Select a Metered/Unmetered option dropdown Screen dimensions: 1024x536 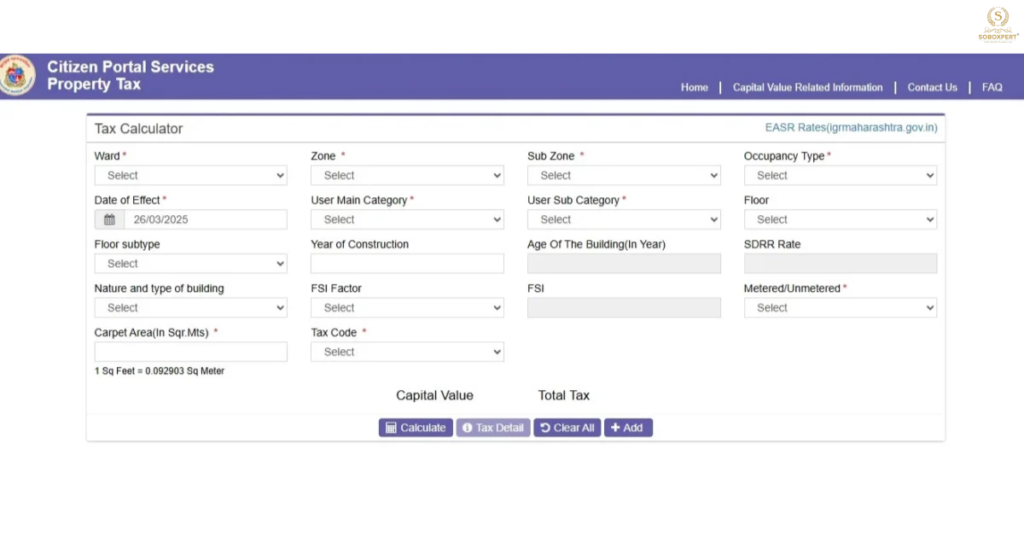[x=840, y=307]
